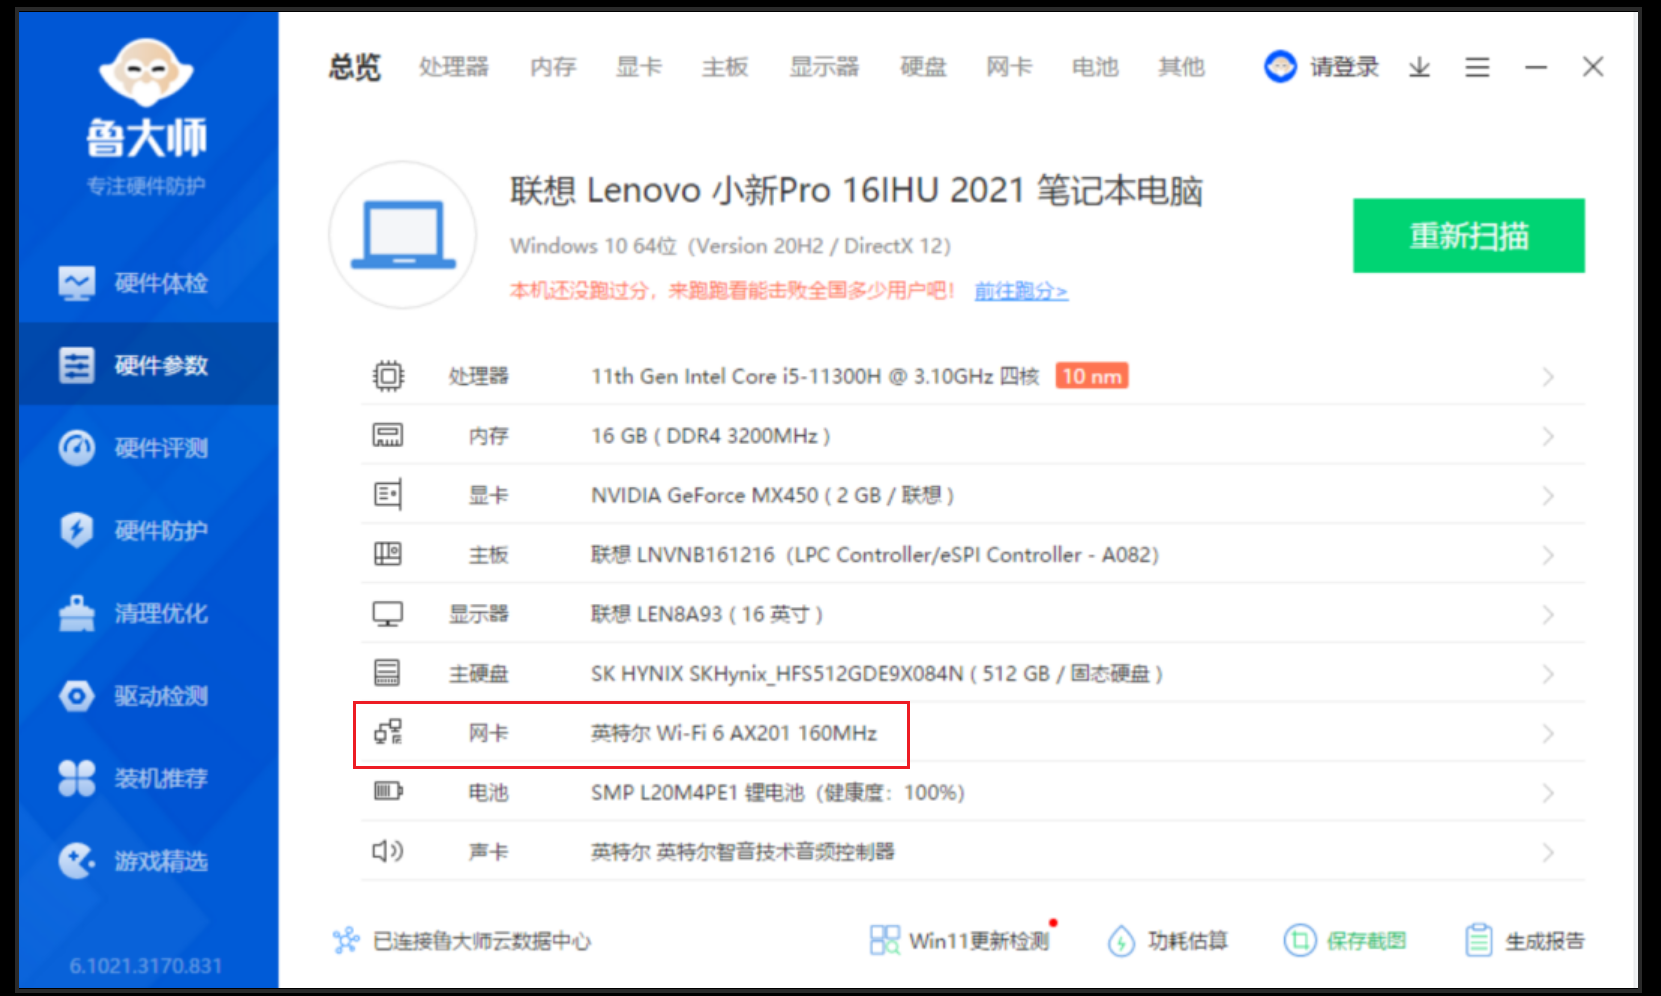Open Win11更新检测 tool
Screen dimensions: 1661x996
pos(960,940)
